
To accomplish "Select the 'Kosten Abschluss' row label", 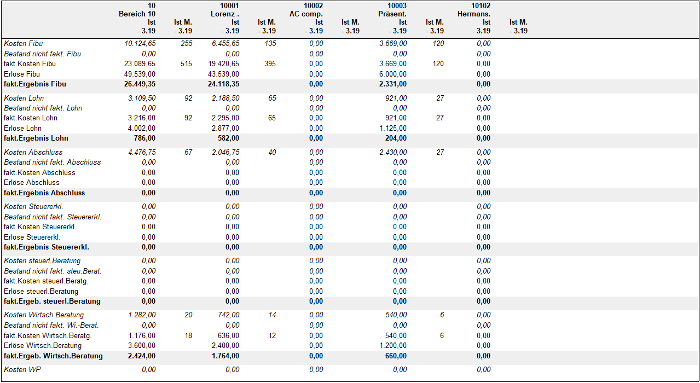I will 33,152.
